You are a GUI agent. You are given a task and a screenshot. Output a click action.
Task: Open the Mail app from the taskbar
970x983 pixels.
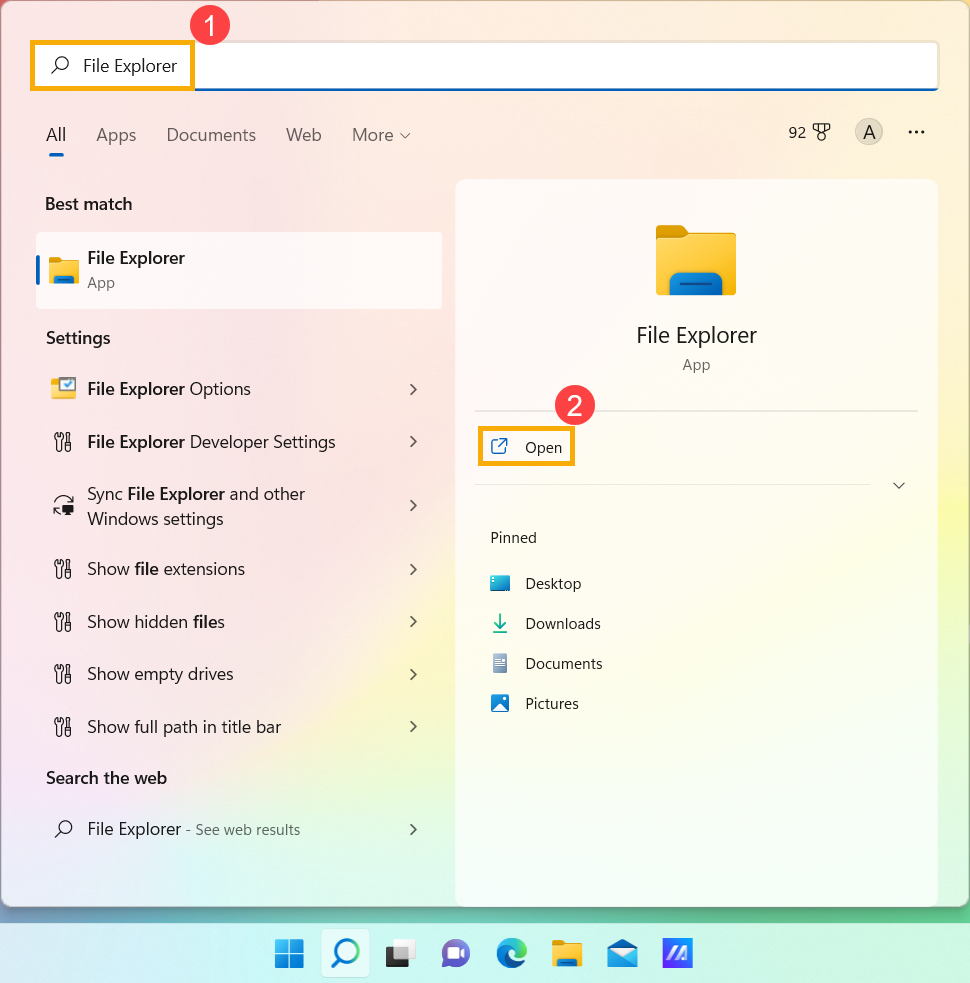coord(622,954)
